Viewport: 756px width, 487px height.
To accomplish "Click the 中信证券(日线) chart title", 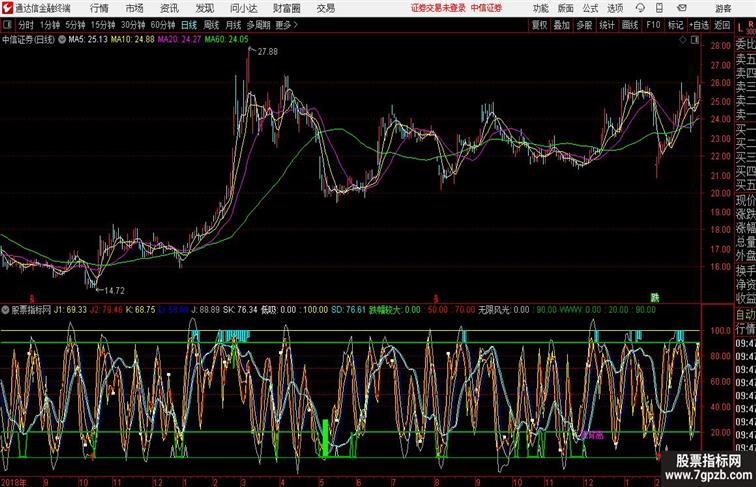I will [x=28, y=40].
